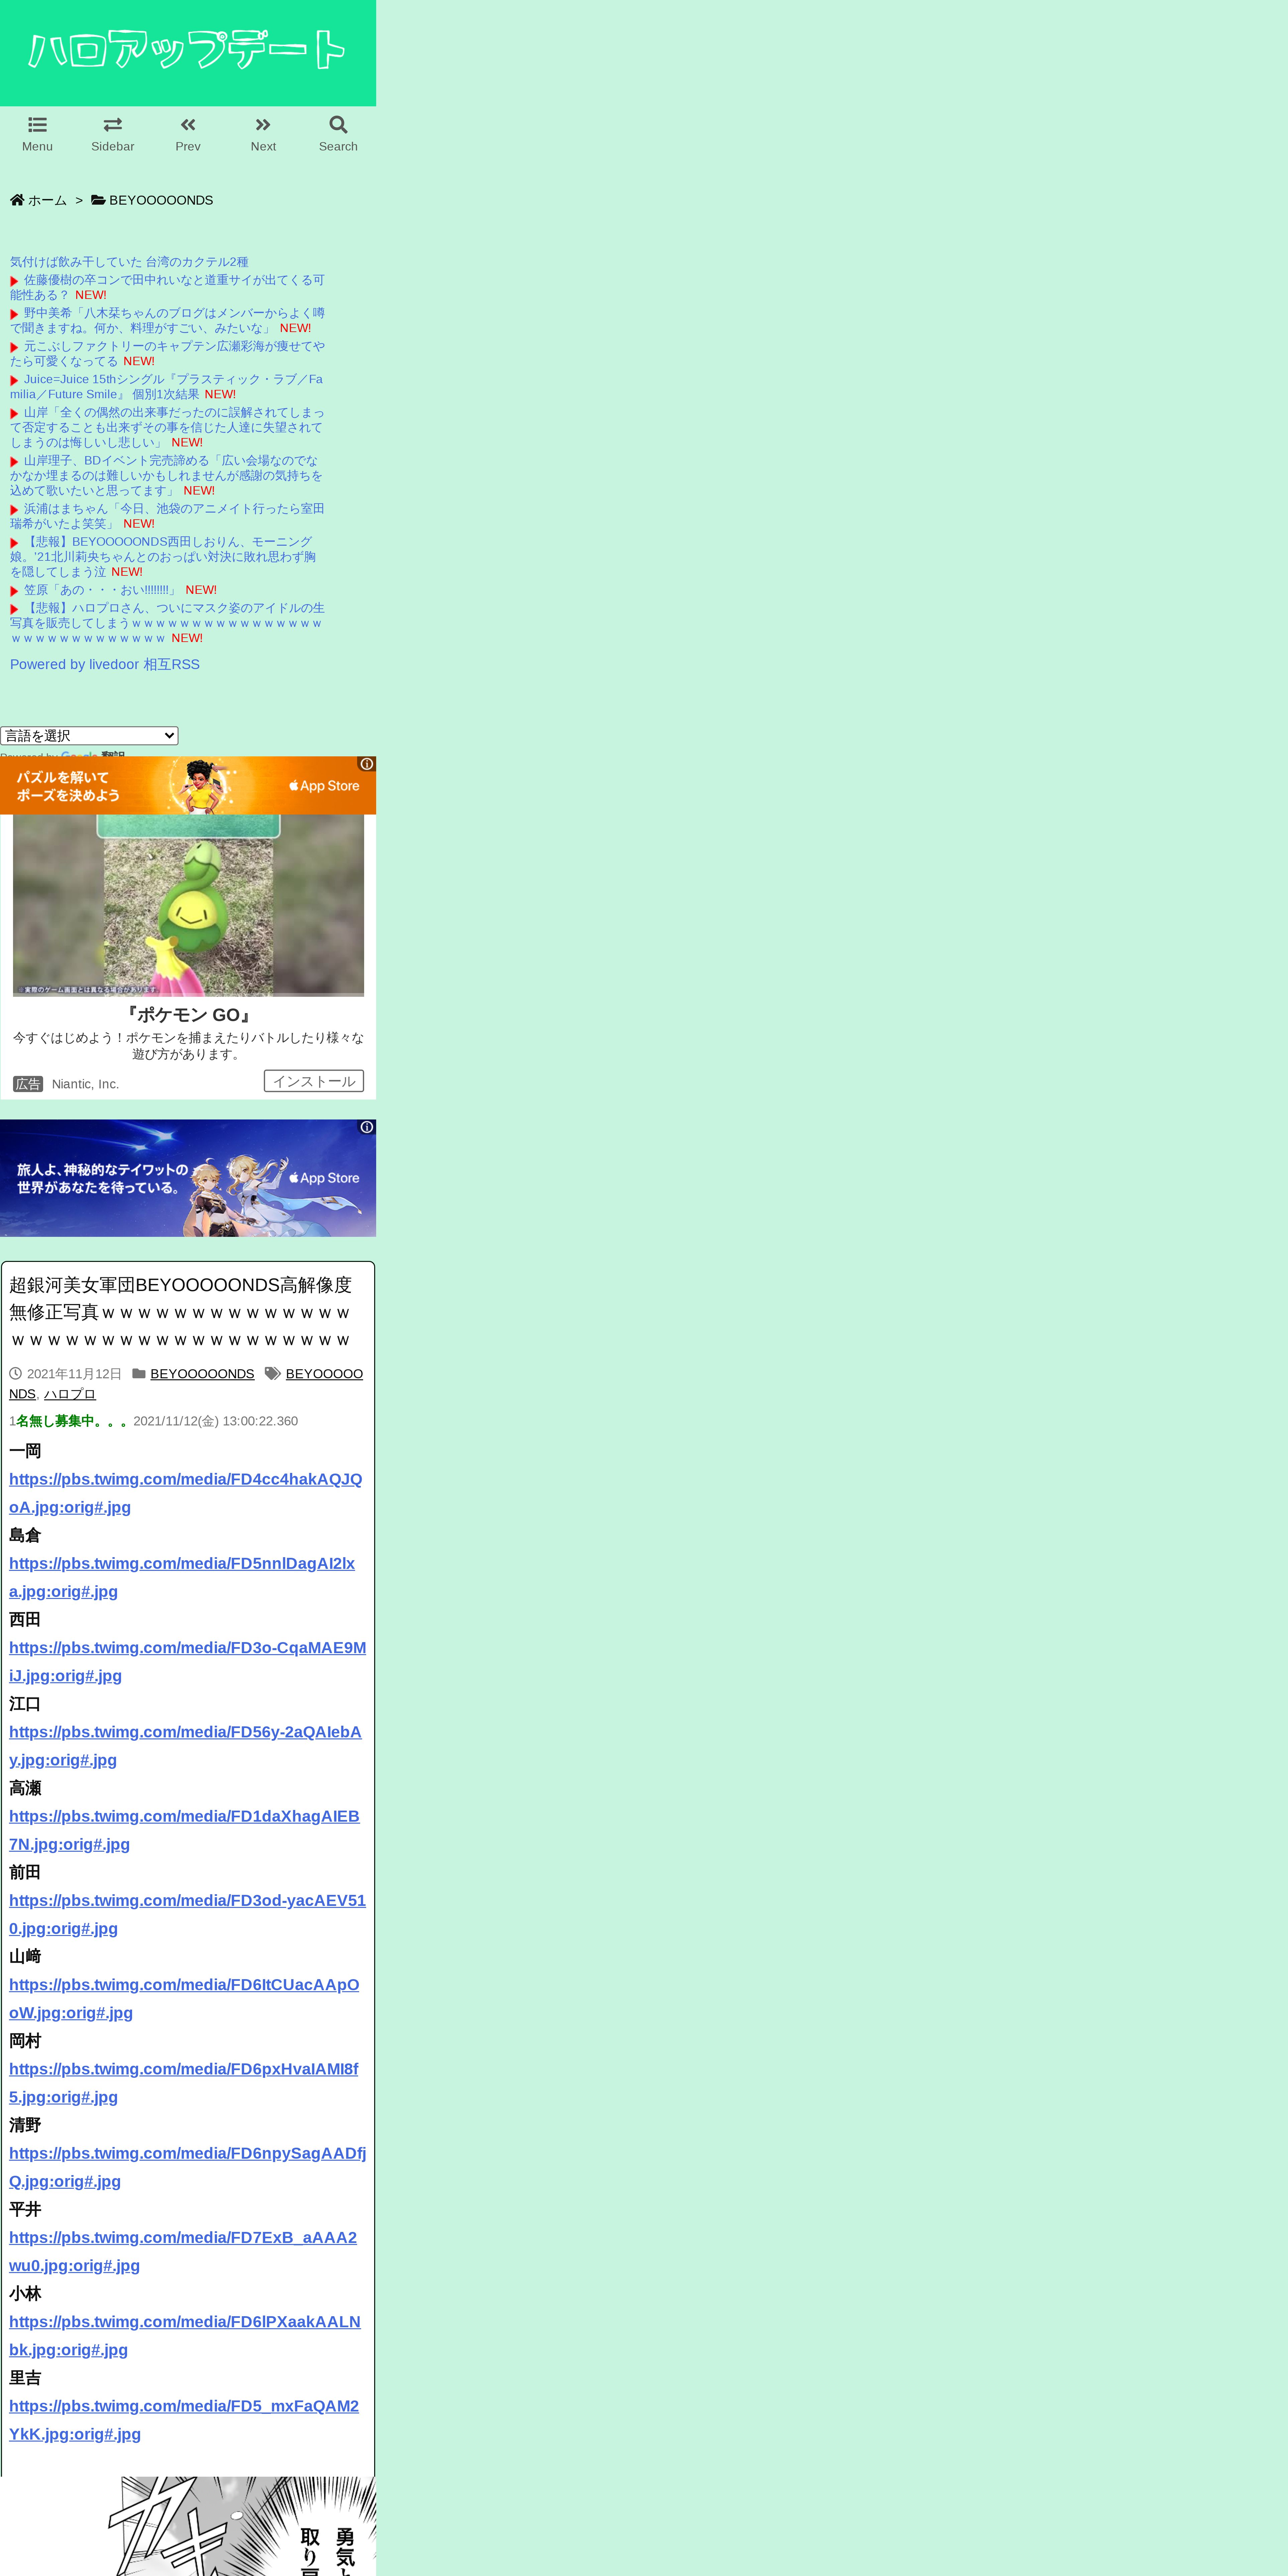Open 気付けば飲み干していた 台湾のカクテル2種 link
The height and width of the screenshot is (2576, 1288).
click(x=129, y=262)
